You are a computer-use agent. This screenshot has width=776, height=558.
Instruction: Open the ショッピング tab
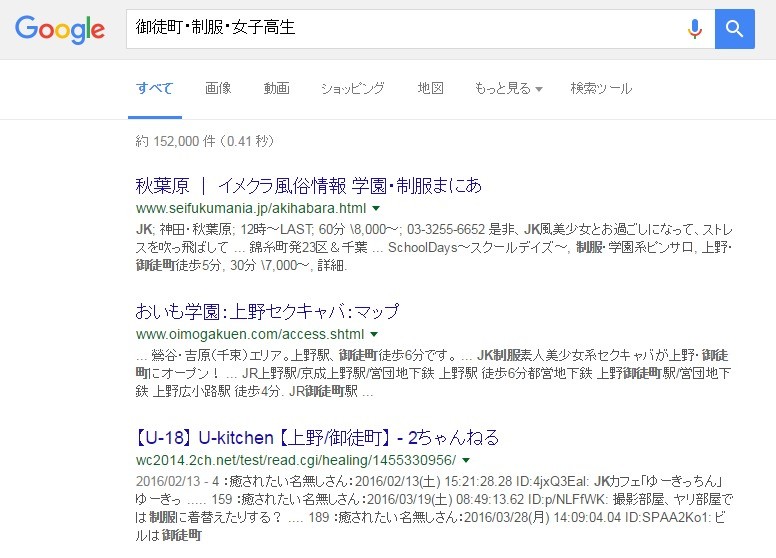pos(353,89)
